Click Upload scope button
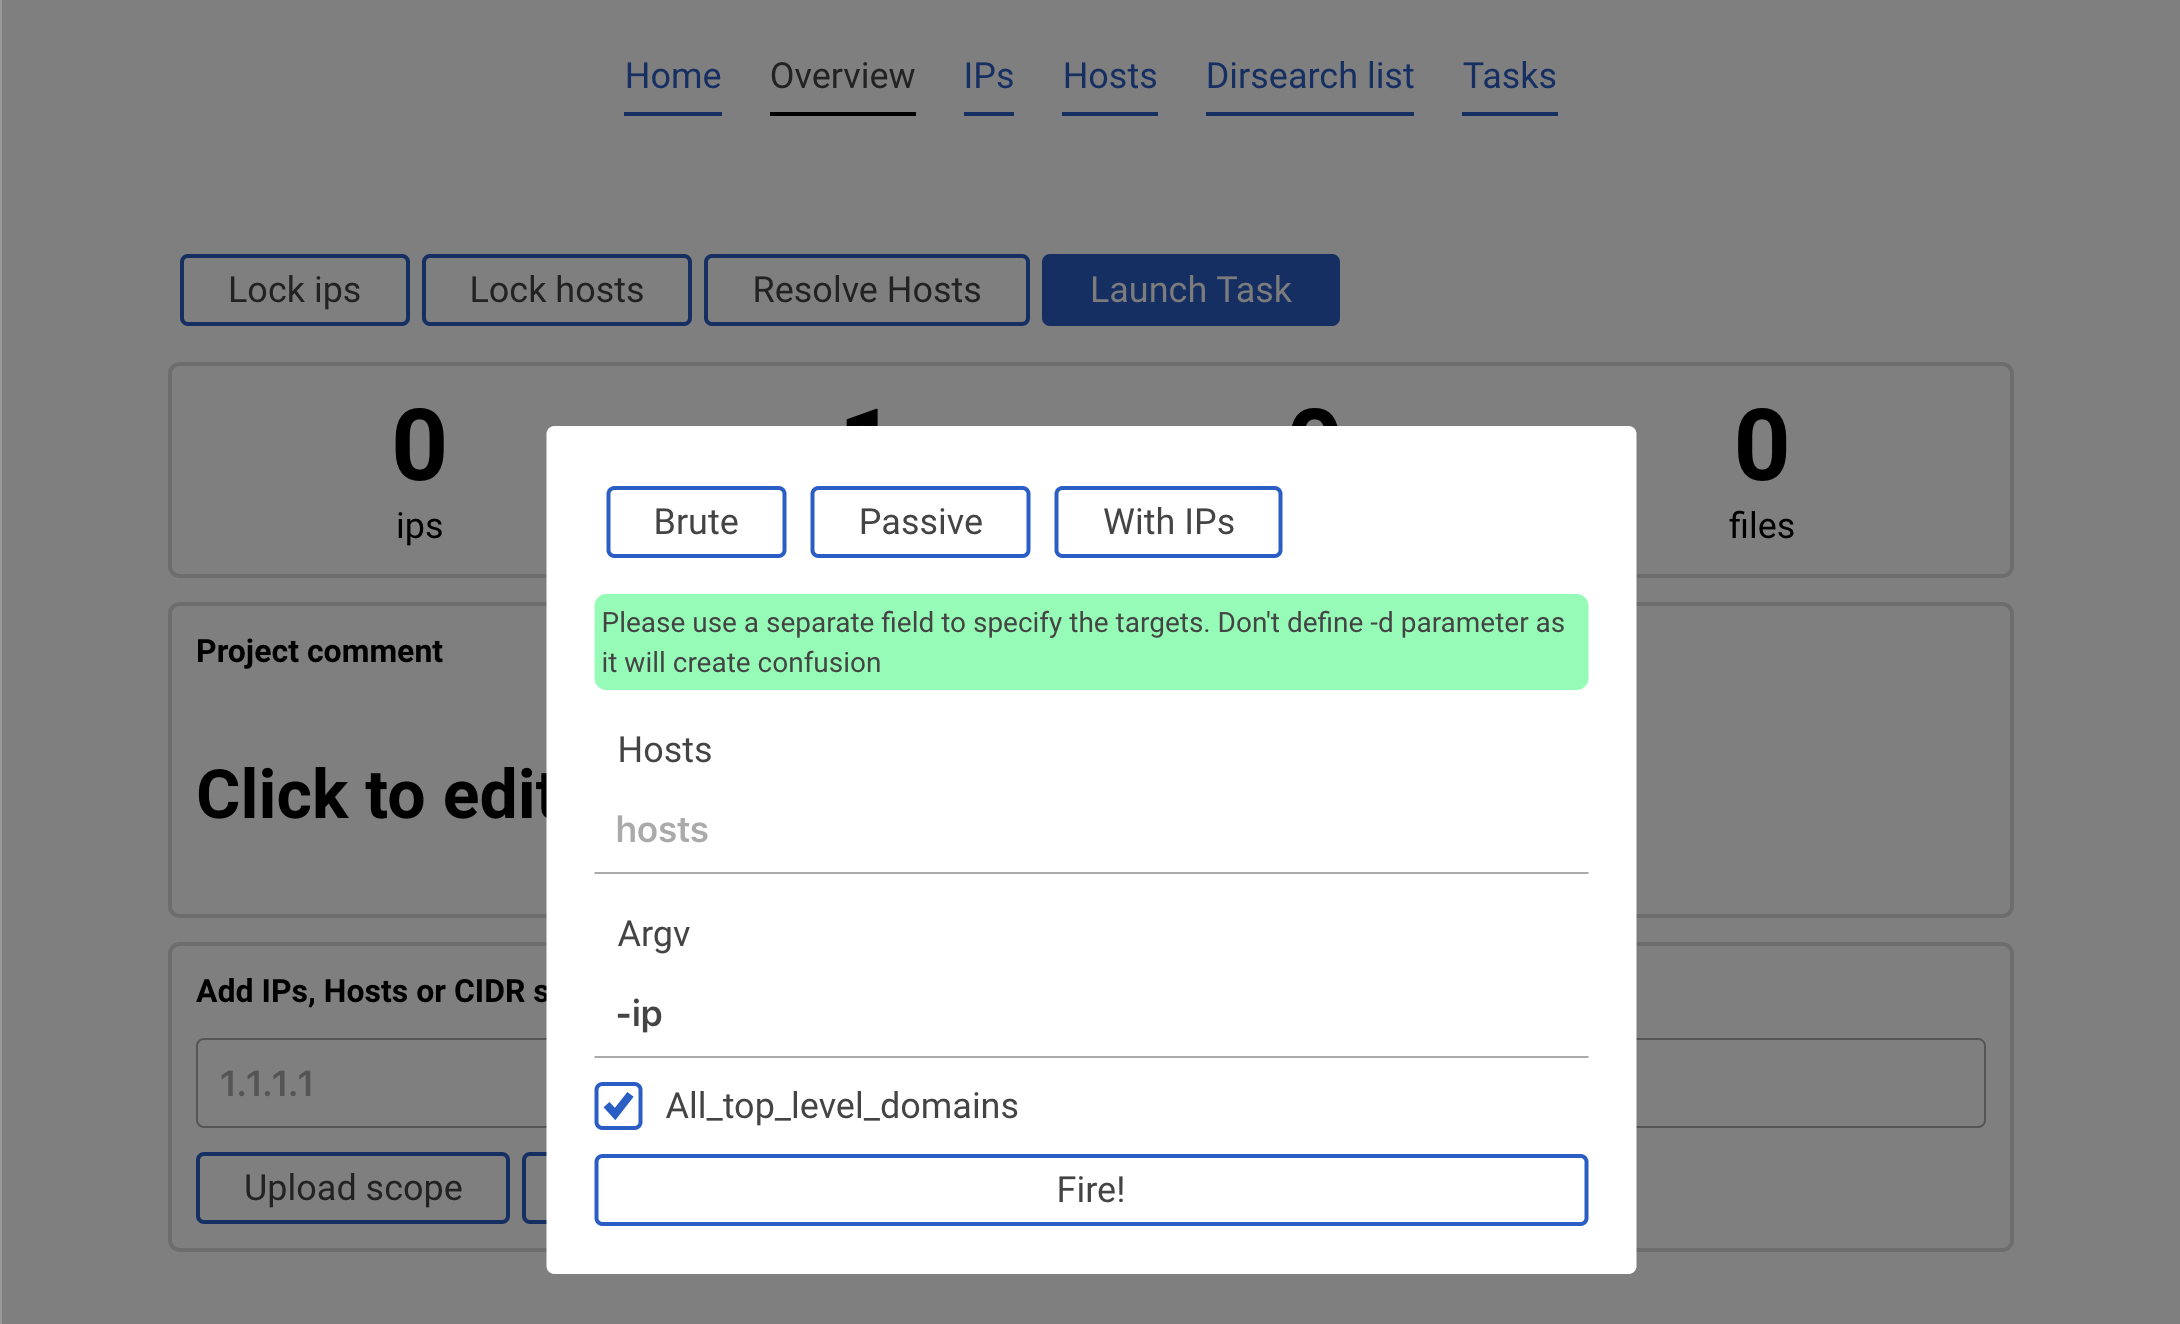The image size is (2180, 1324). (352, 1187)
